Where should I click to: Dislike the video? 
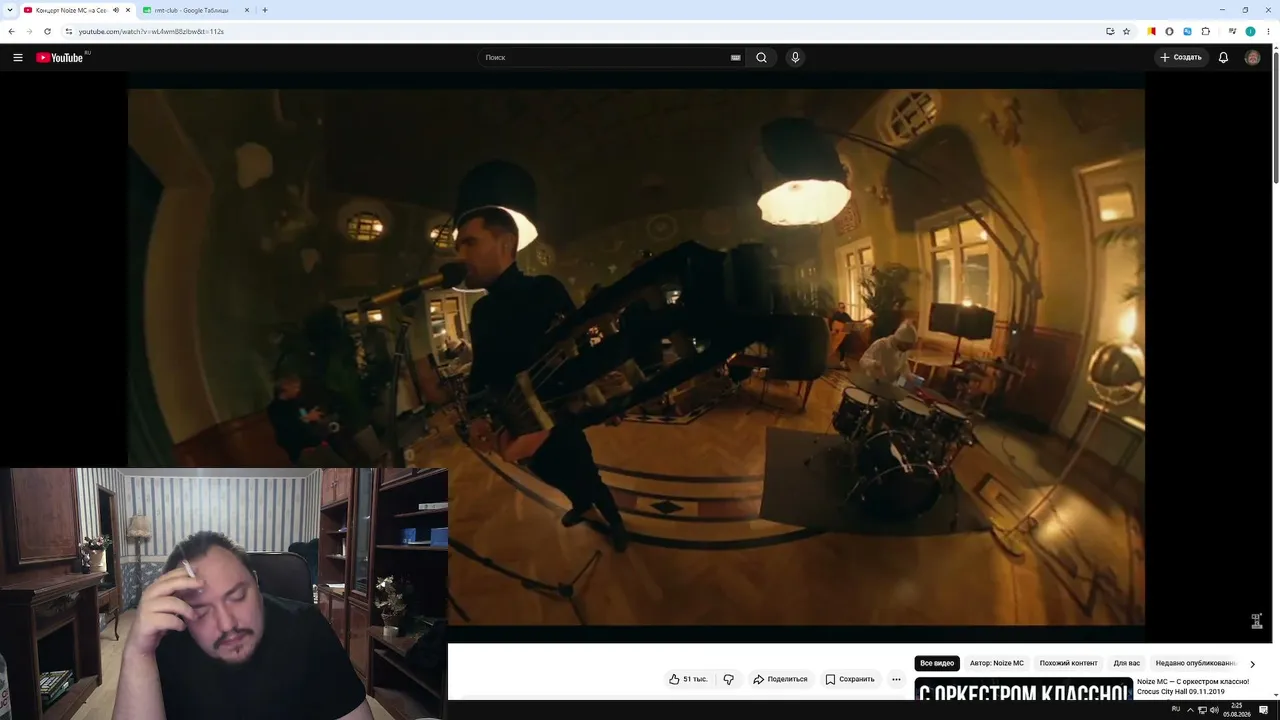pyautogui.click(x=728, y=679)
